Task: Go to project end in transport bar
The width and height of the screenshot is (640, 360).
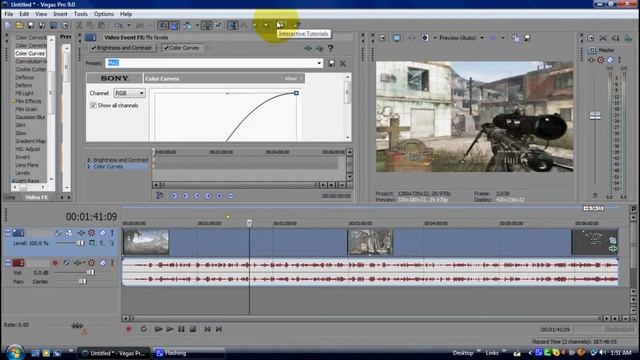Action: coord(219,329)
